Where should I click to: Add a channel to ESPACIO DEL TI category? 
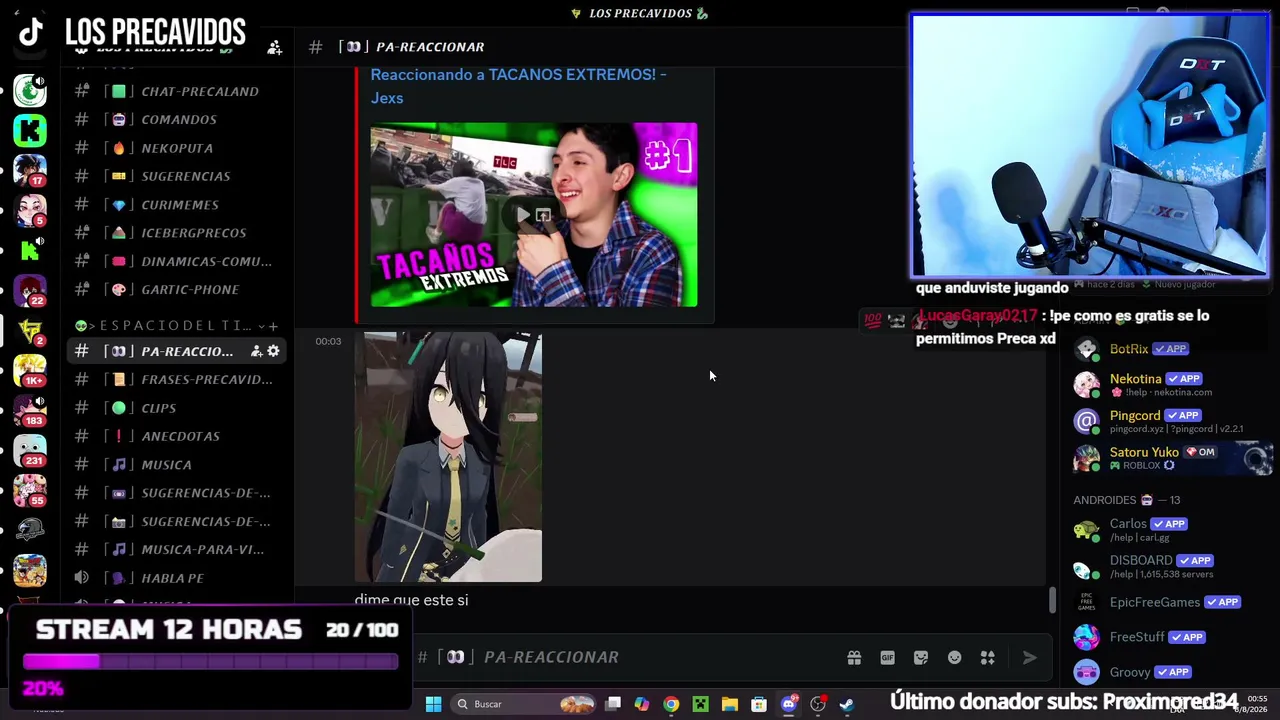point(273,326)
